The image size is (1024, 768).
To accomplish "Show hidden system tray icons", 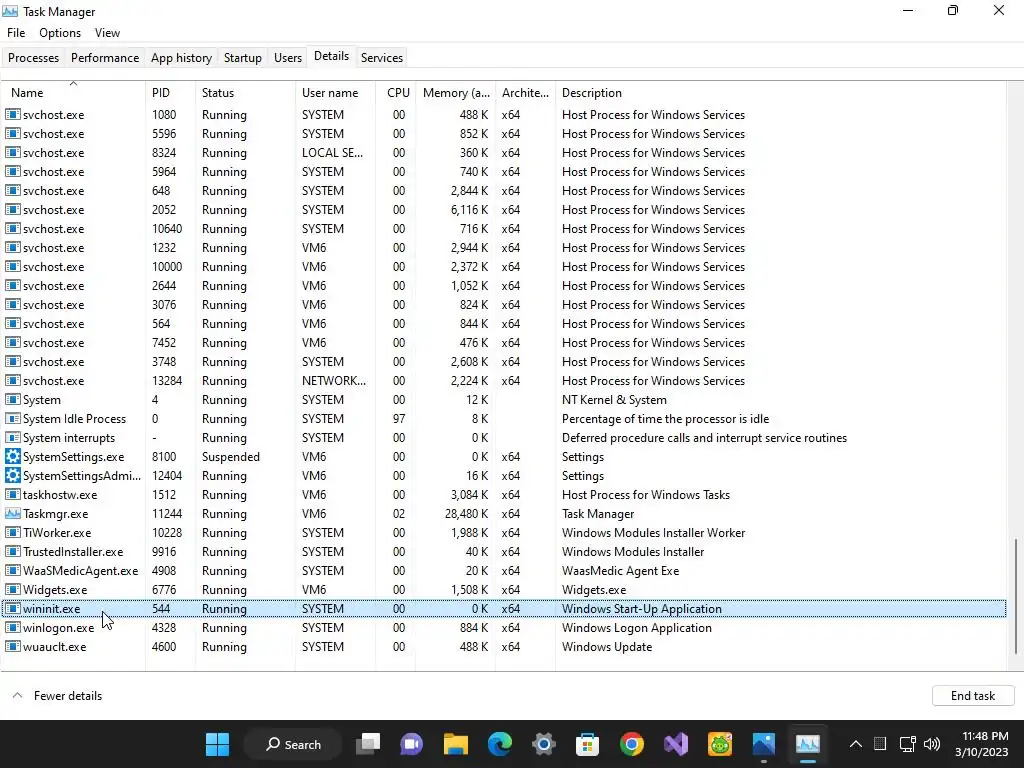I will coord(856,744).
